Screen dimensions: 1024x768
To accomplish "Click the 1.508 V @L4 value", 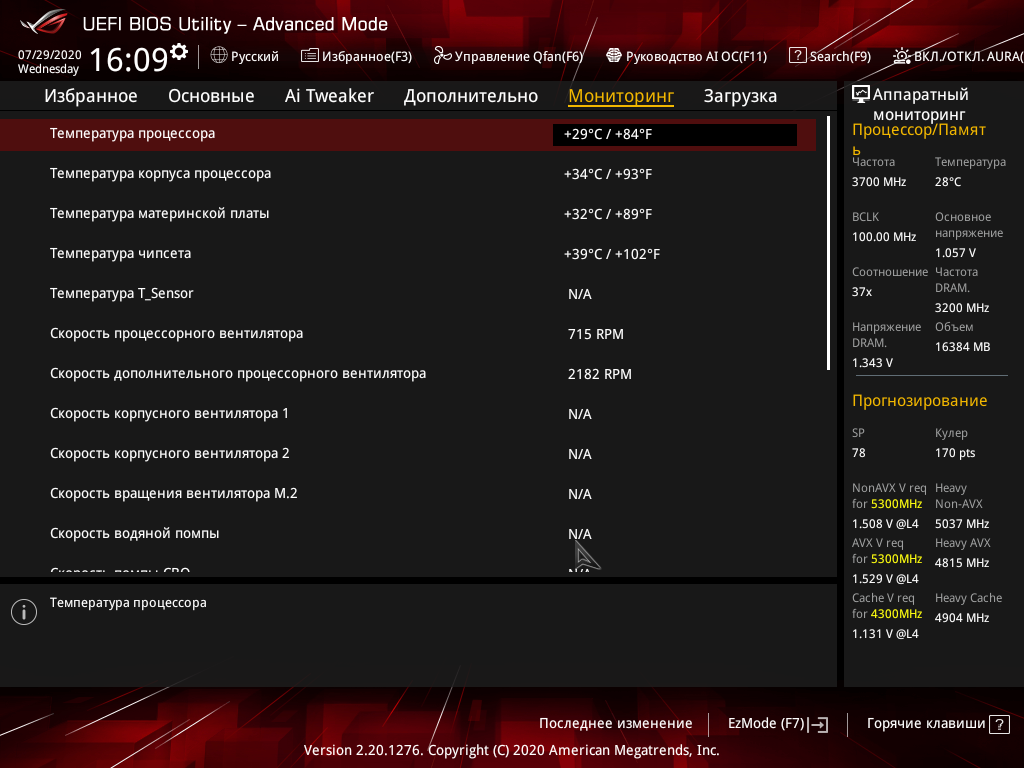I will 885,524.
